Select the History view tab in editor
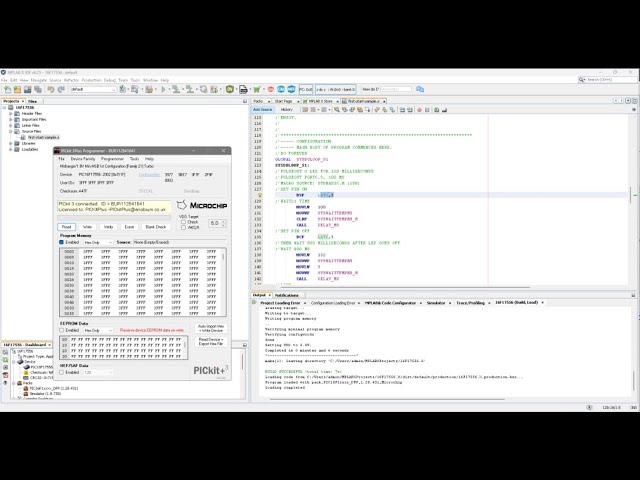This screenshot has height=480, width=640. (x=287, y=110)
